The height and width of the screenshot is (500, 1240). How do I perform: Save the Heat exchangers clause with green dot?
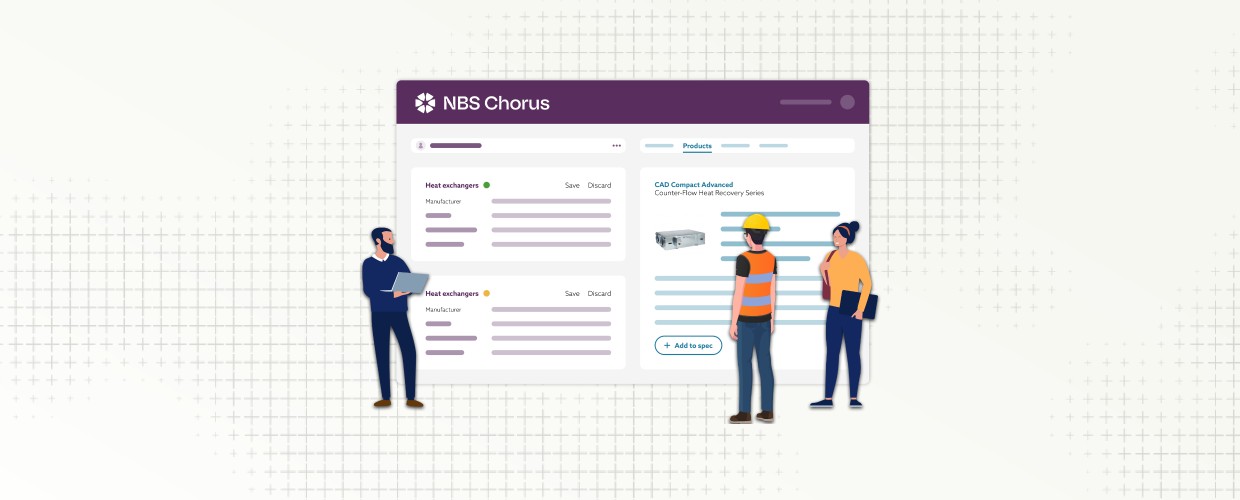(x=572, y=185)
